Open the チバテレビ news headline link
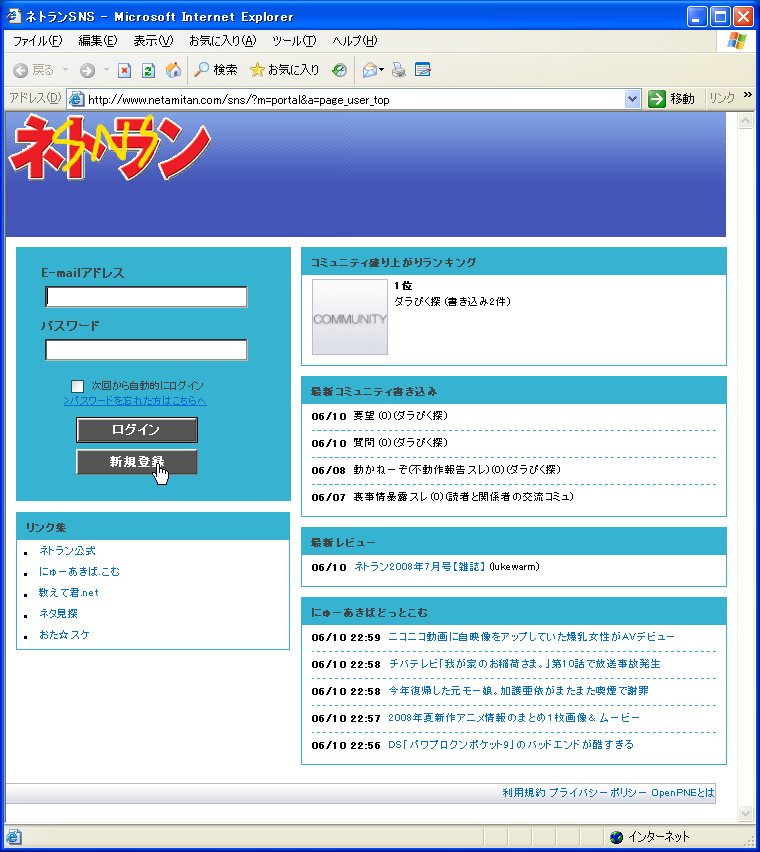760x852 pixels. pyautogui.click(x=525, y=664)
